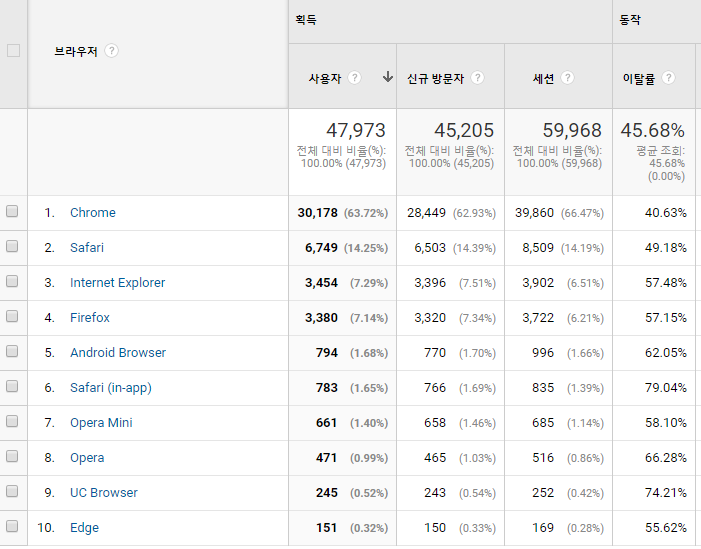Viewport: 701px width, 549px height.
Task: Open help icon next to 사용자 column
Action: [x=355, y=78]
